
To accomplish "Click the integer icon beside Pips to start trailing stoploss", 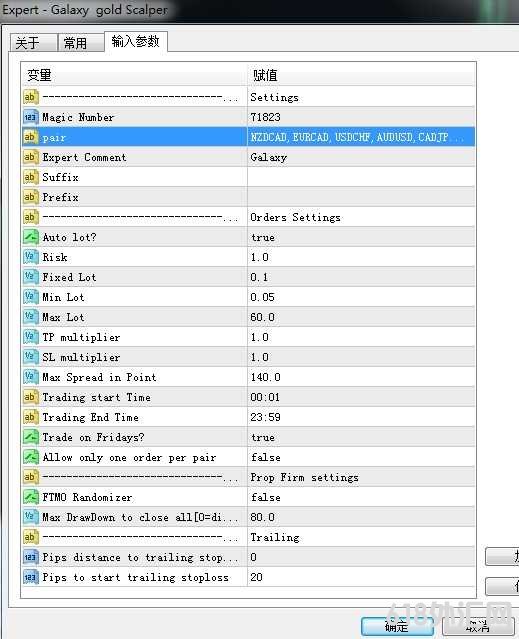I will pos(31,577).
